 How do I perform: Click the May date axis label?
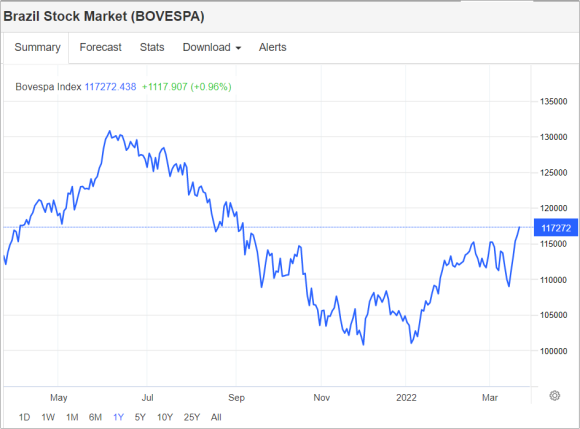[58, 398]
